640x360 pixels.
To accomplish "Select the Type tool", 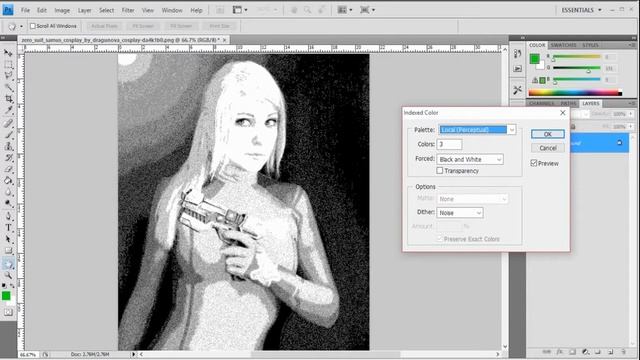I will (x=8, y=227).
